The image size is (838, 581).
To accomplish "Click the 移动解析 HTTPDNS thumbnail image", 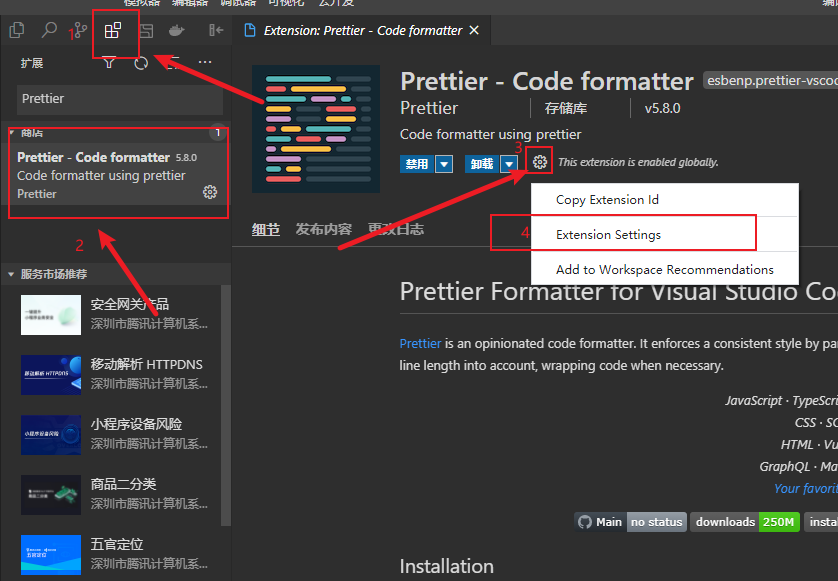I will pyautogui.click(x=51, y=375).
